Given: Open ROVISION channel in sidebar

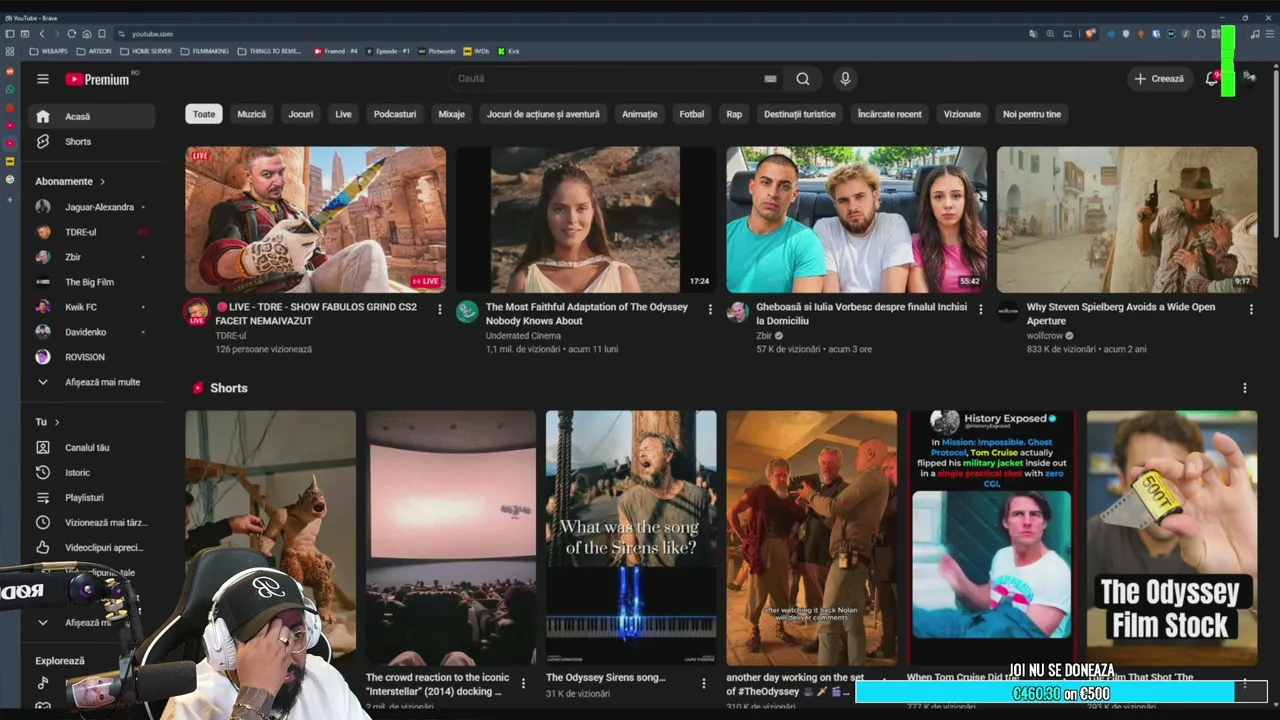Looking at the screenshot, I should pyautogui.click(x=92, y=357).
